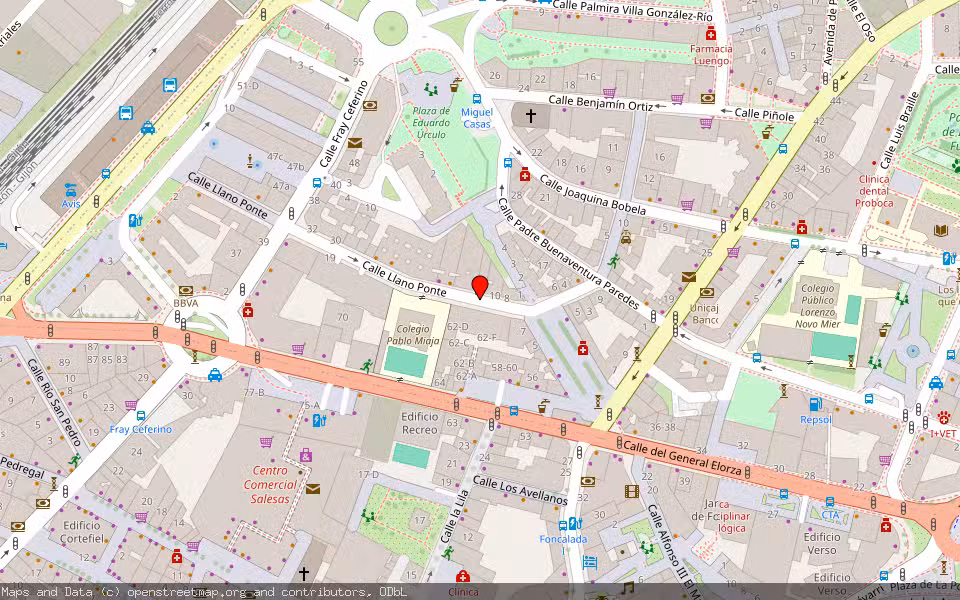This screenshot has width=960, height=600.
Task: Select the Fray Ceferino bus stop icon
Action: pos(141,416)
